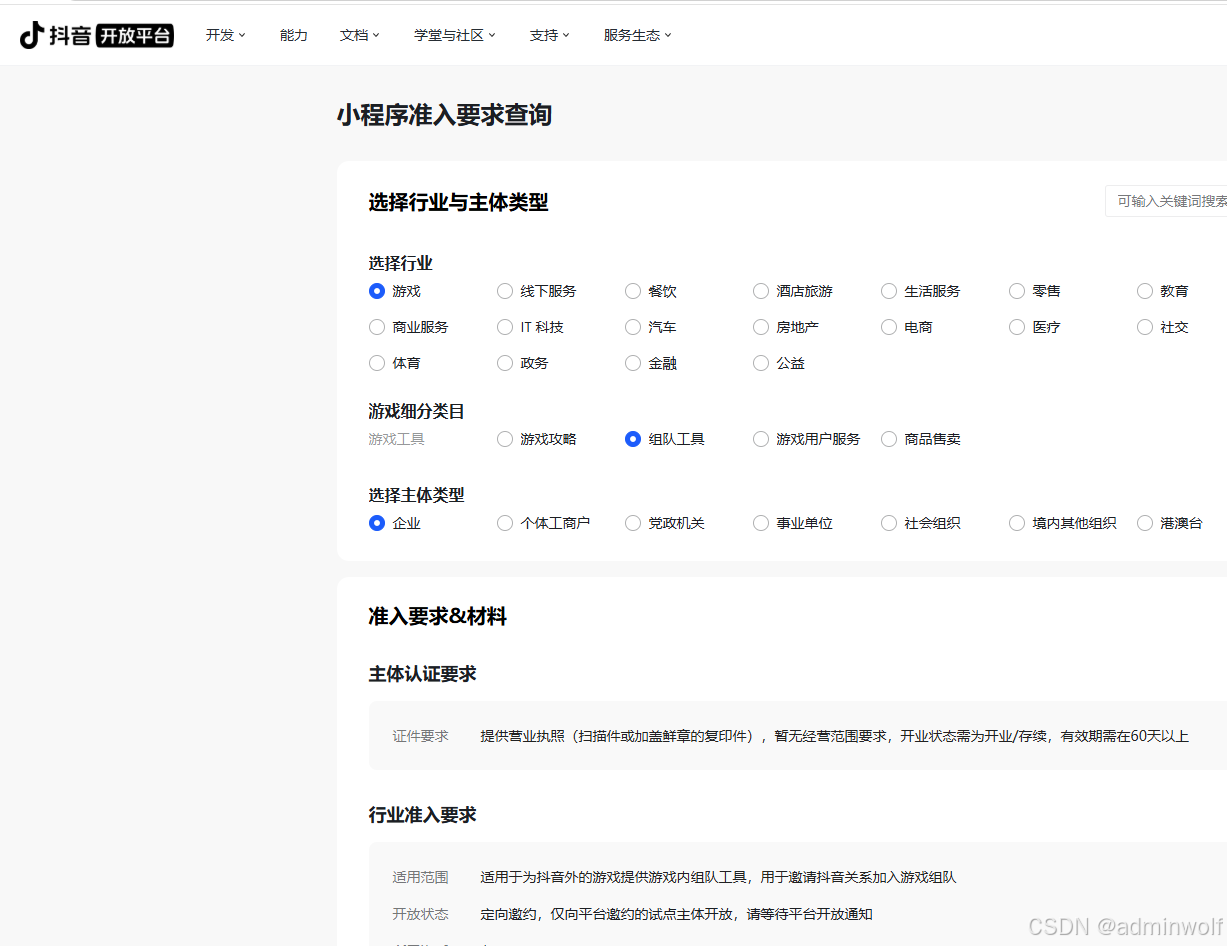Viewport: 1227px width, 946px height.
Task: Expand the 文档 dropdown menu
Action: point(360,35)
